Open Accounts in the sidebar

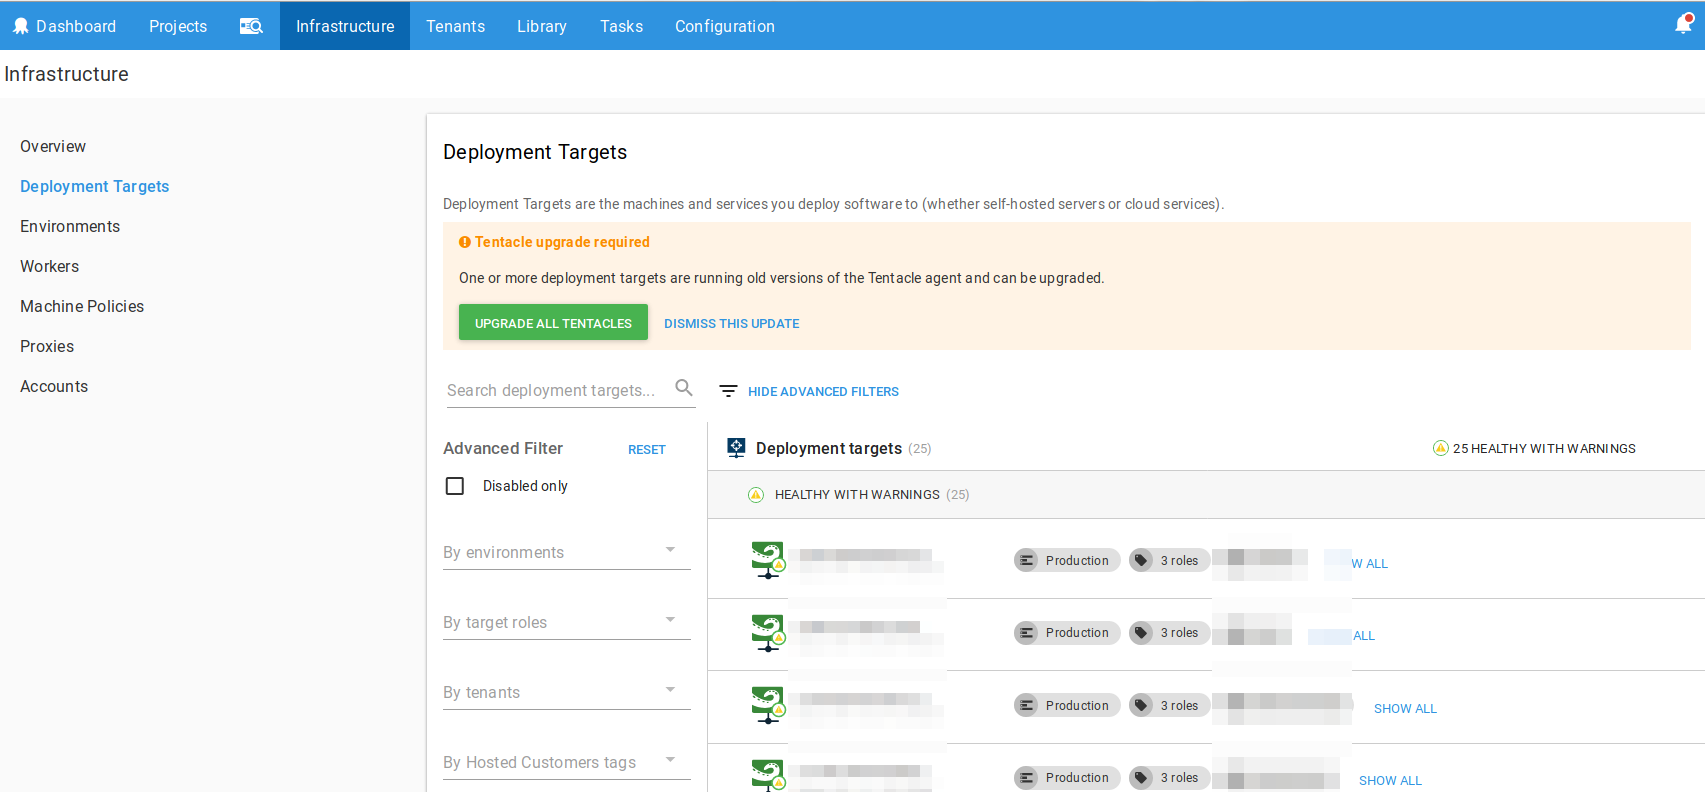click(x=54, y=386)
